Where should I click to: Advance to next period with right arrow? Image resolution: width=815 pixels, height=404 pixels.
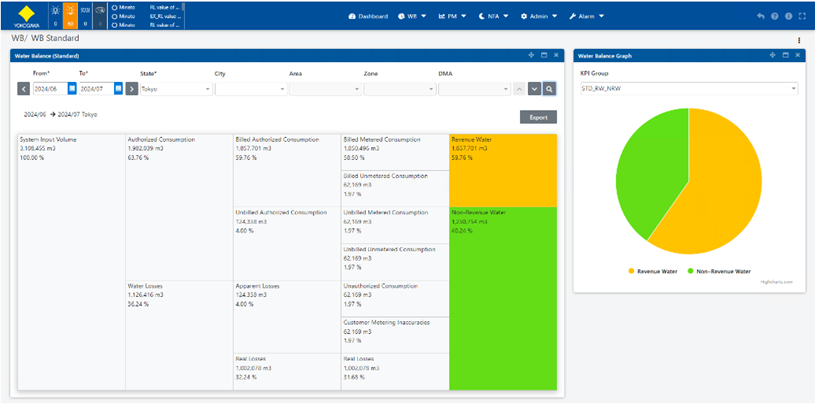tap(131, 89)
